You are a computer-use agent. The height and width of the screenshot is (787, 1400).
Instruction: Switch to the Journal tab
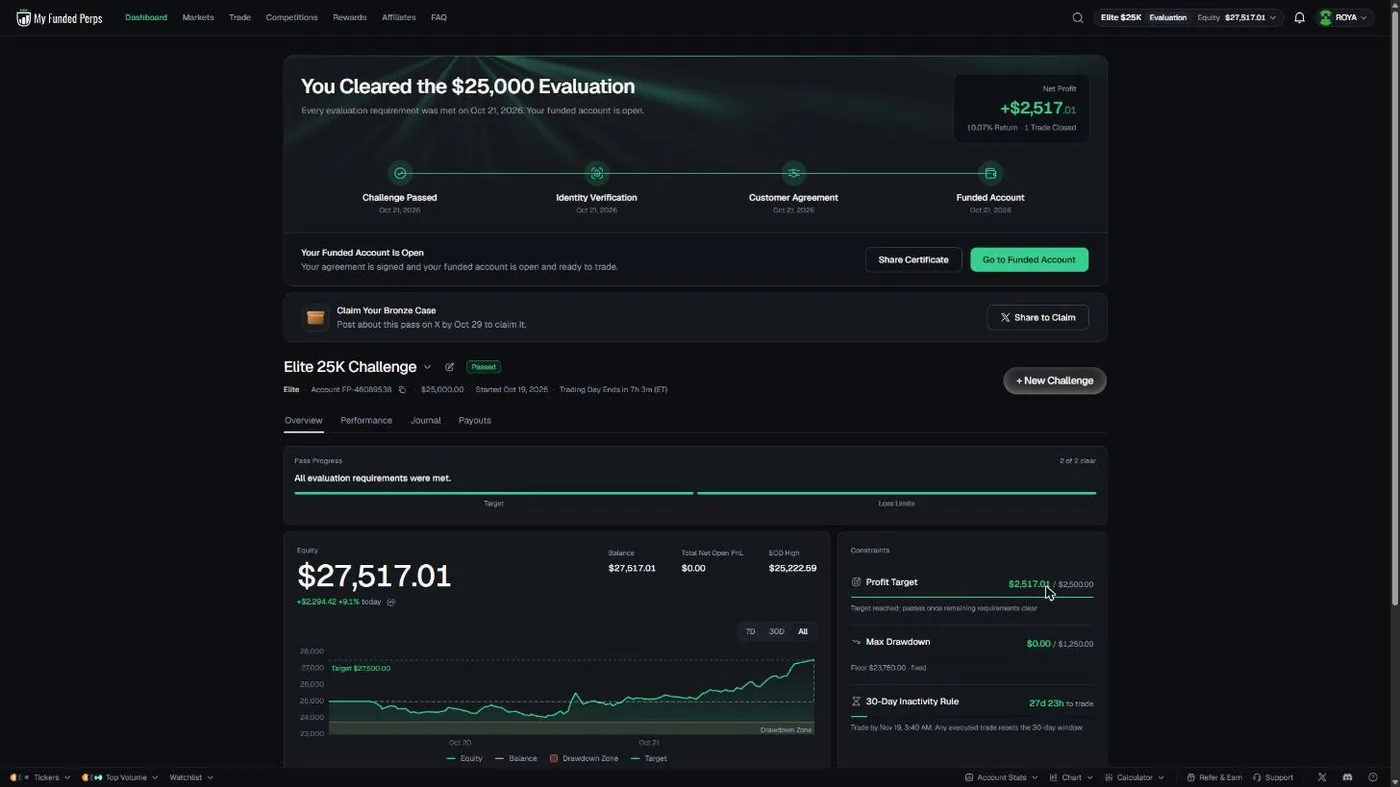coord(425,420)
